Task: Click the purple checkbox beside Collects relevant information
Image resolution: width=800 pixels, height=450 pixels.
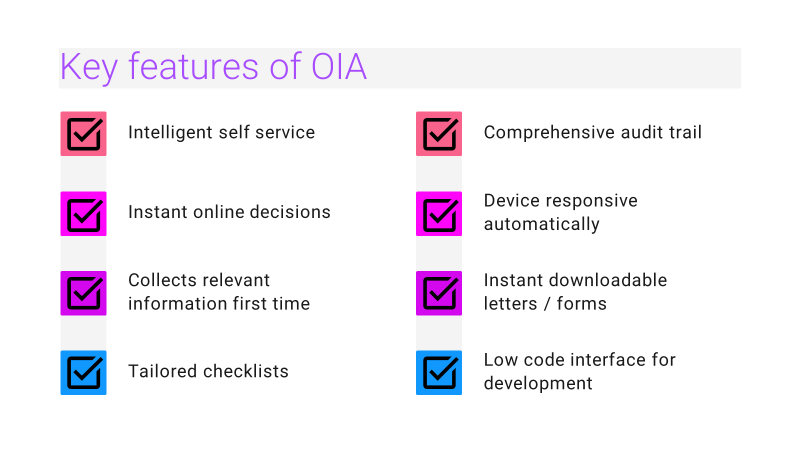Action: click(83, 293)
